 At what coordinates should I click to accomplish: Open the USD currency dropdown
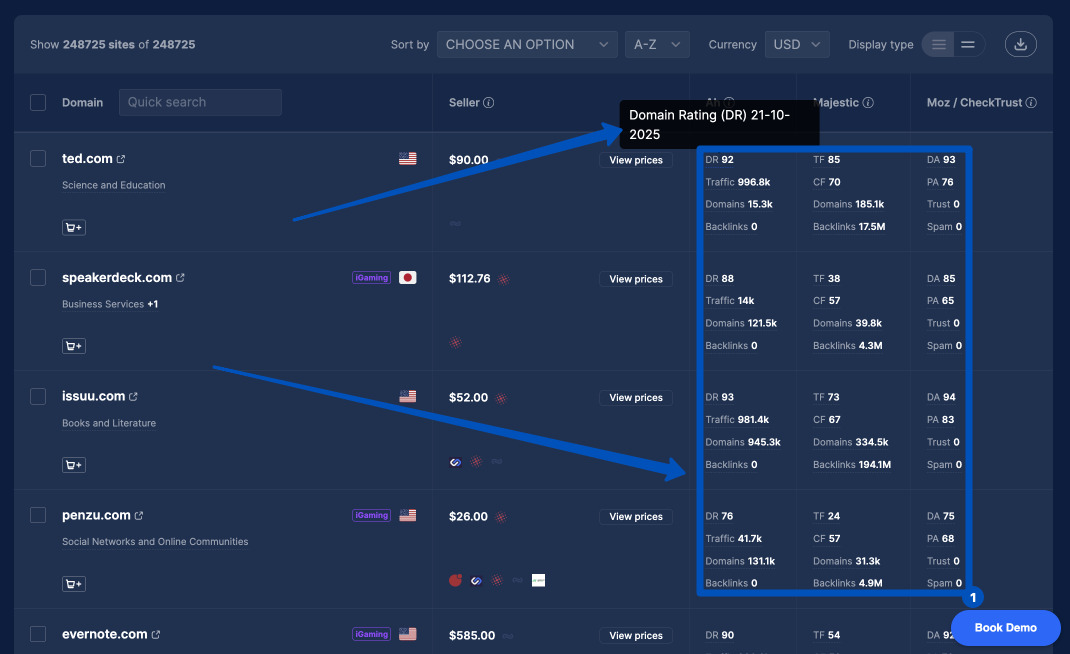[796, 44]
